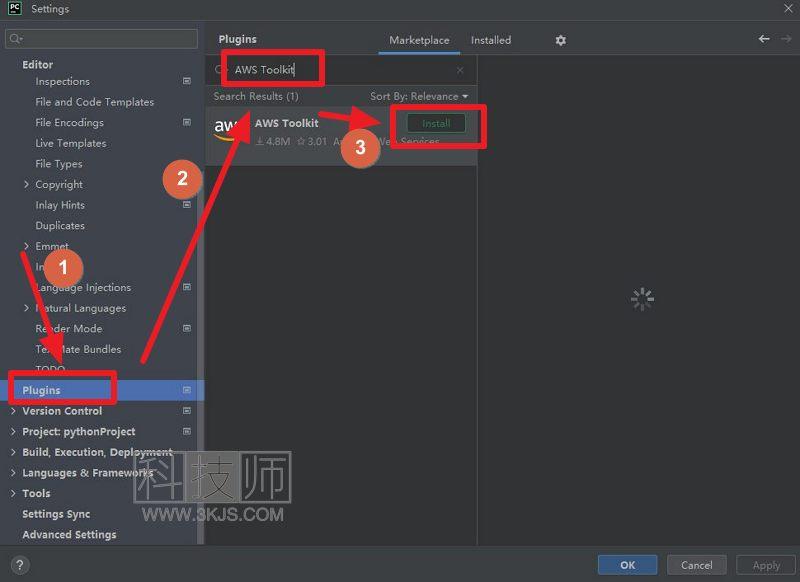This screenshot has width=800, height=582.
Task: Click the project-level icon next to Inlay Hints
Action: (x=187, y=205)
